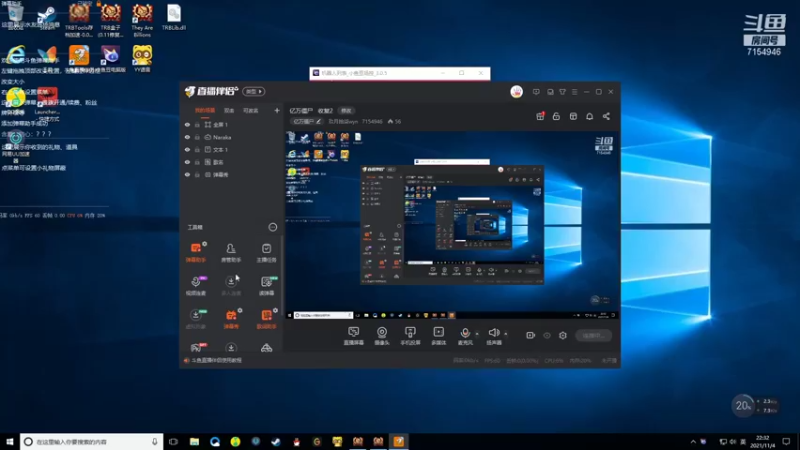Screen dimensions: 800x450
Task: Open the 主播任务 streamer tasks tool
Action: click(266, 252)
